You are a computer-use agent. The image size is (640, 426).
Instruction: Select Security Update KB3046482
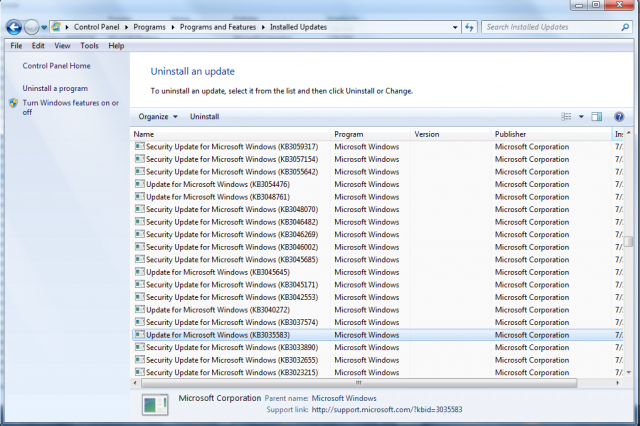[378, 222]
